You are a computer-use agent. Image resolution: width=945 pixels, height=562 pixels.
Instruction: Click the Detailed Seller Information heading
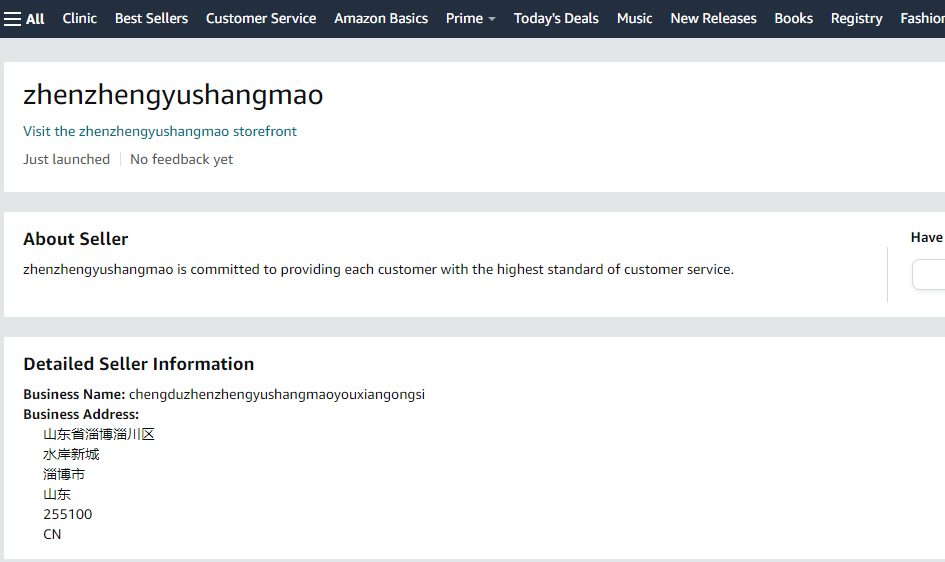139,364
